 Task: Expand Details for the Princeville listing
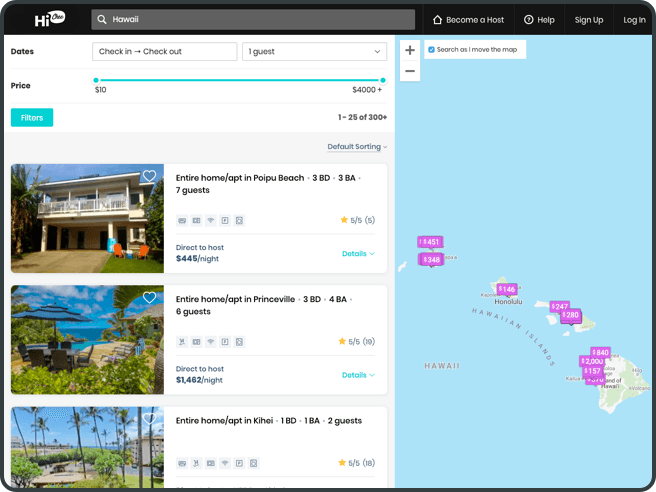tap(358, 375)
